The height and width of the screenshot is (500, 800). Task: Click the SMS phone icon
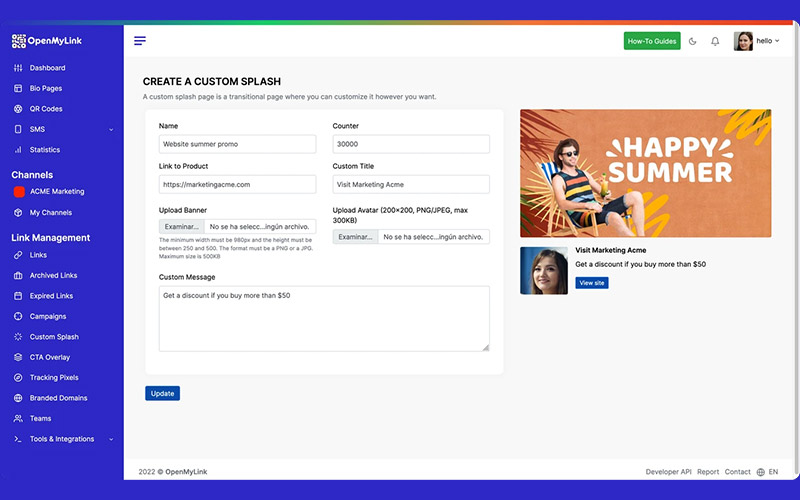[x=18, y=129]
